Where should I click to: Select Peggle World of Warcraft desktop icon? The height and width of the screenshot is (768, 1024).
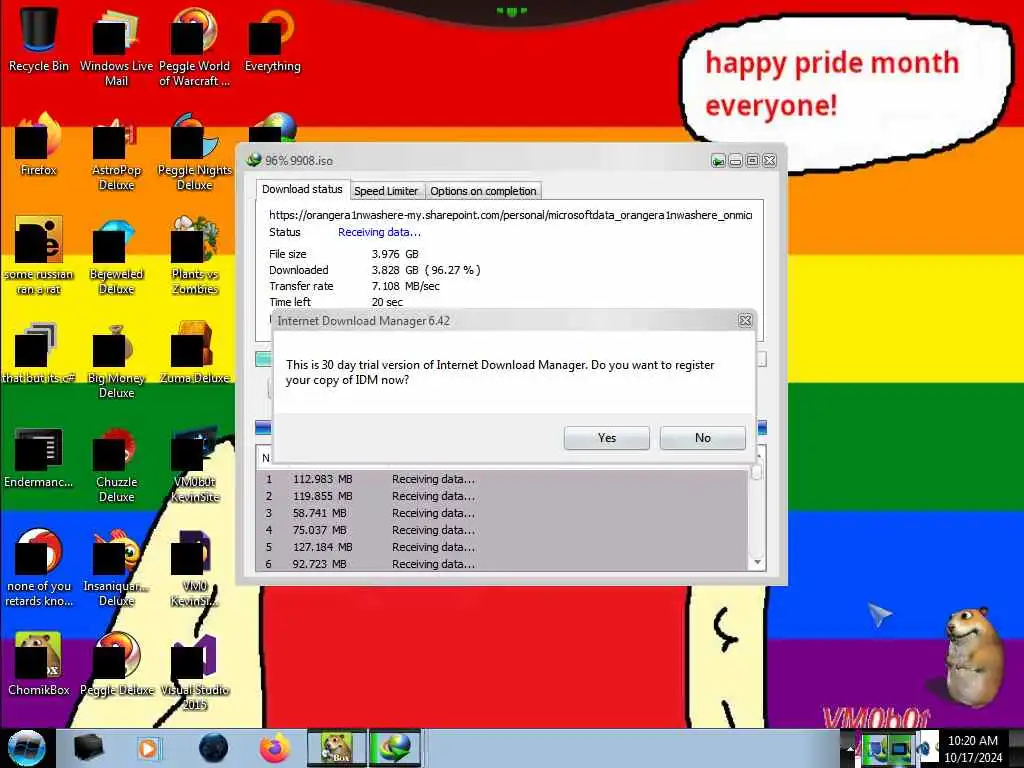pos(195,46)
